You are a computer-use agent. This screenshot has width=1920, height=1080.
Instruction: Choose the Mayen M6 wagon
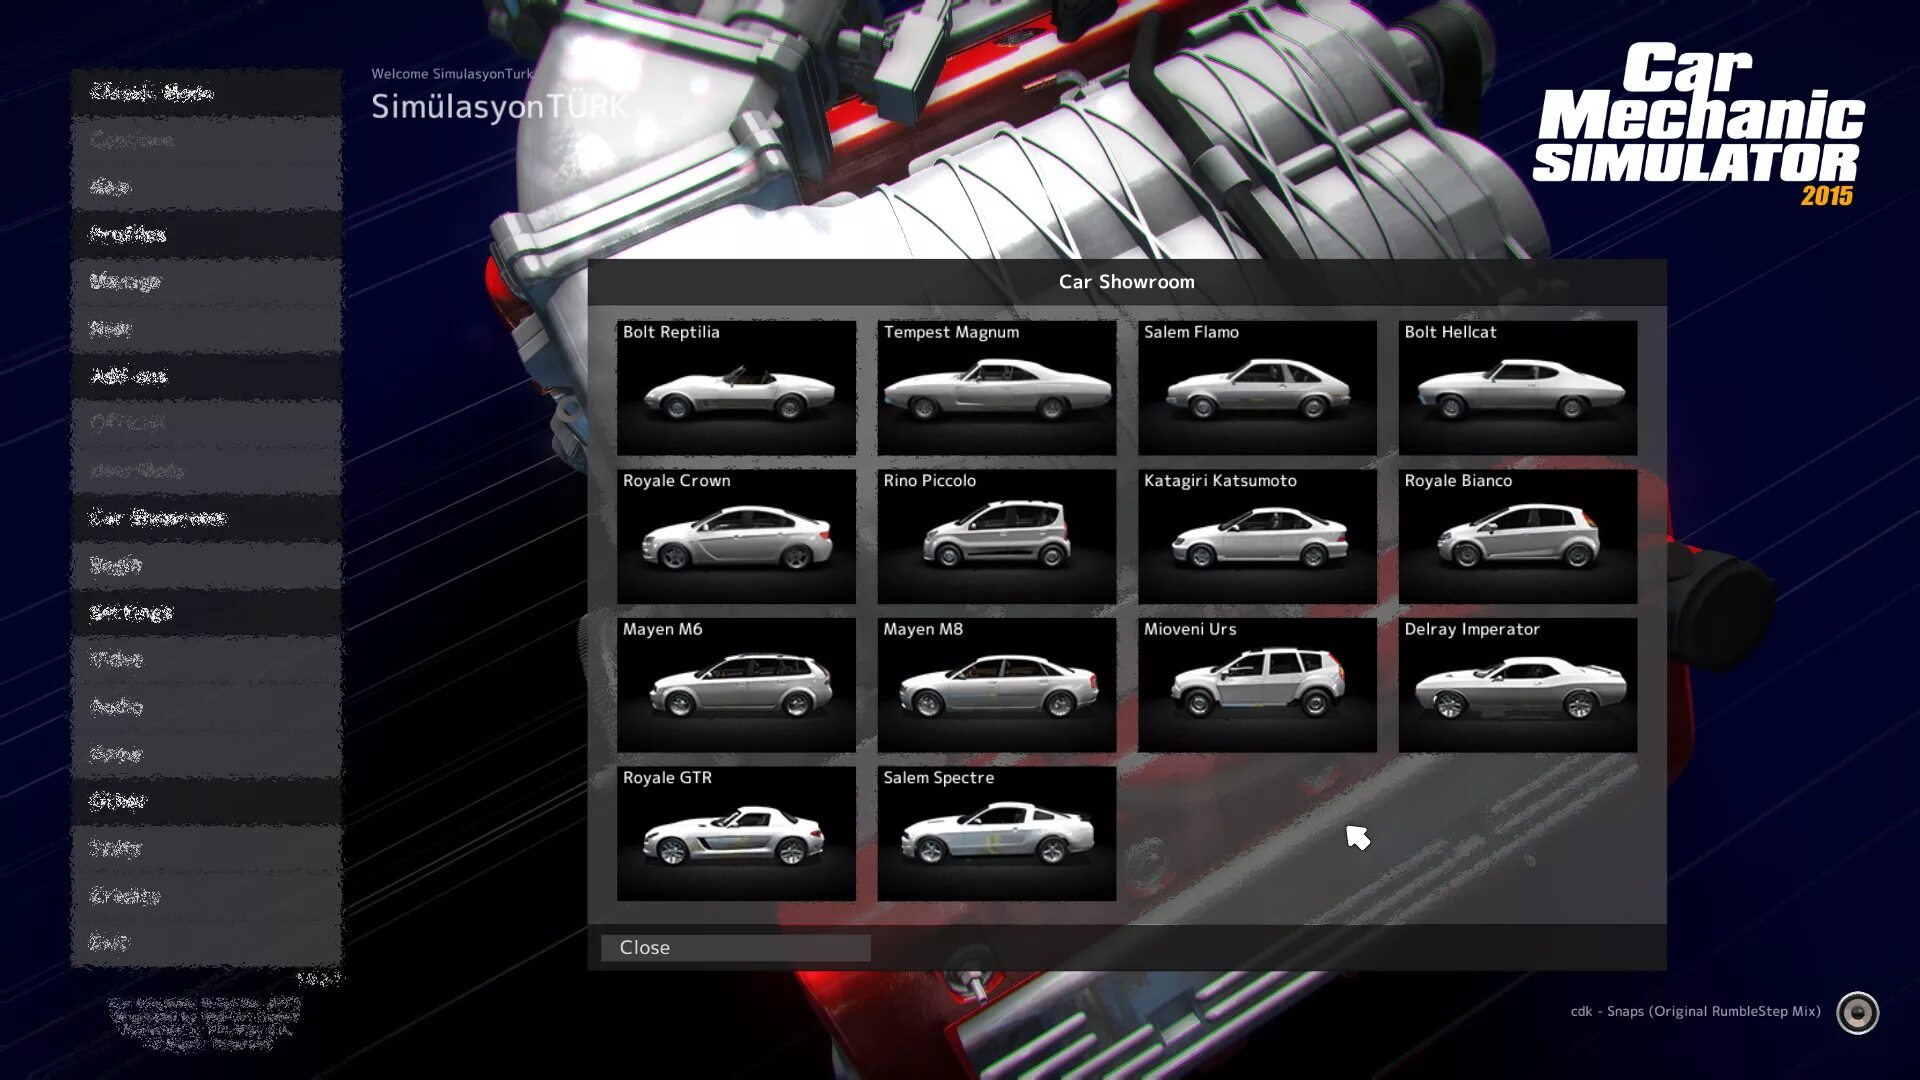click(736, 685)
